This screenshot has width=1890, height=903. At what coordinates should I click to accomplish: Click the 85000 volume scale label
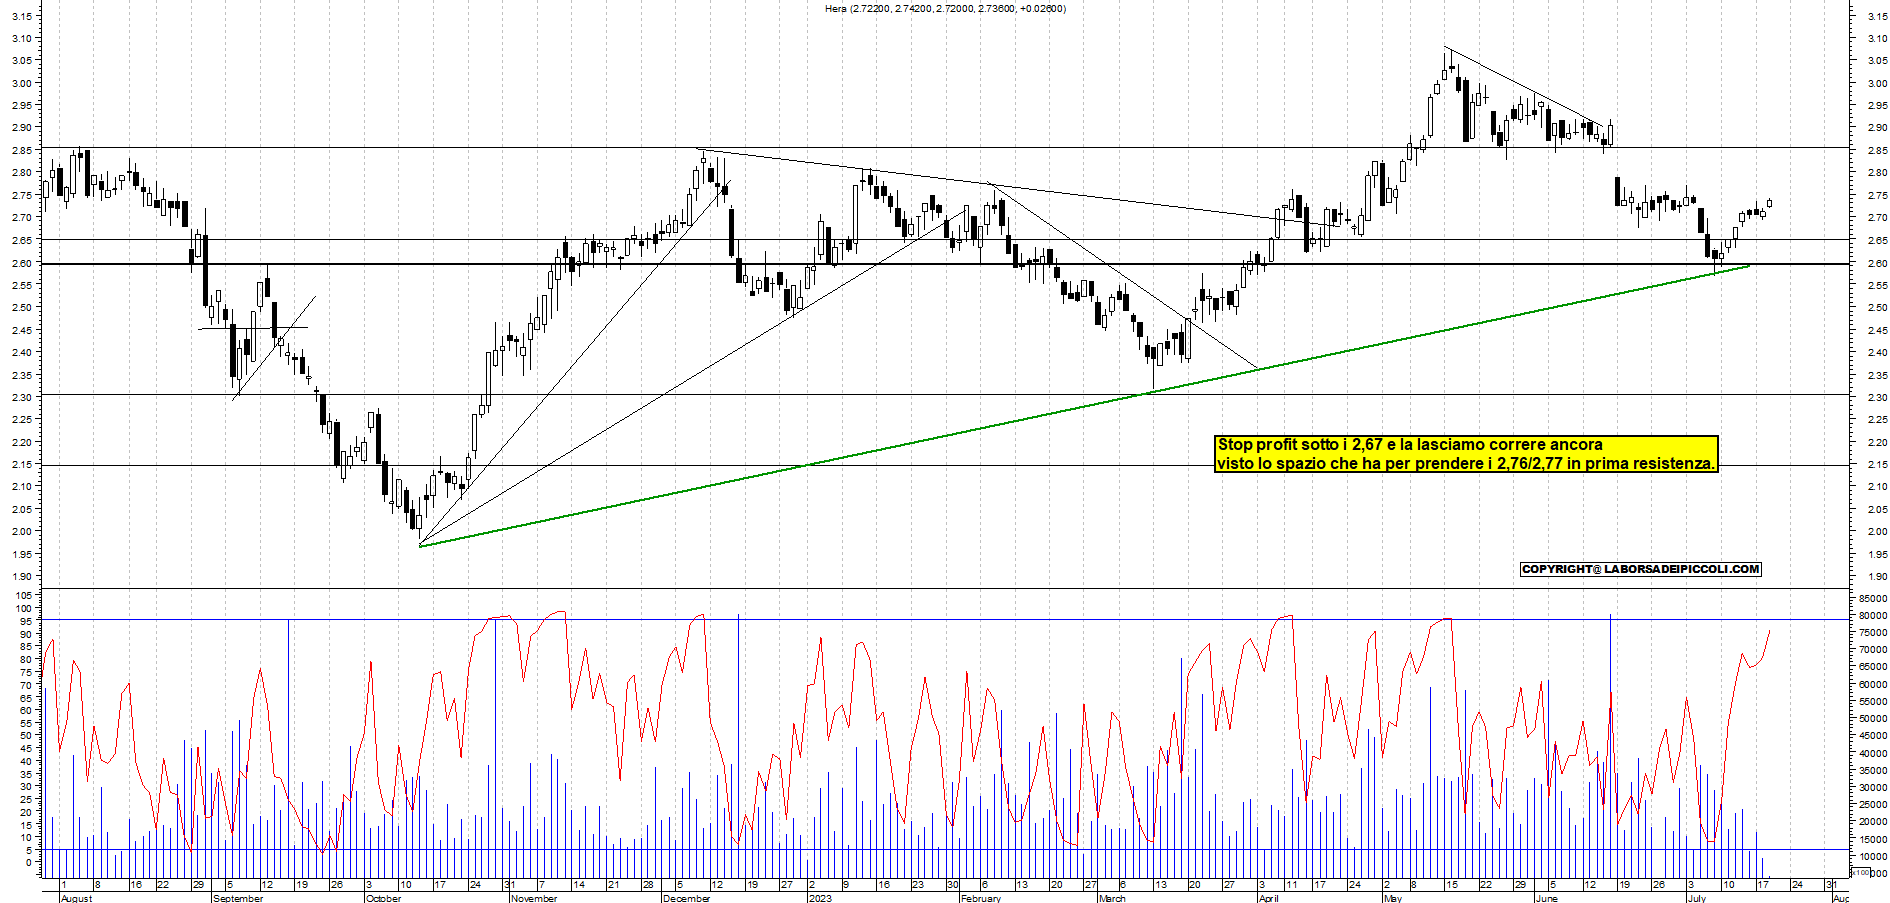(x=1873, y=598)
